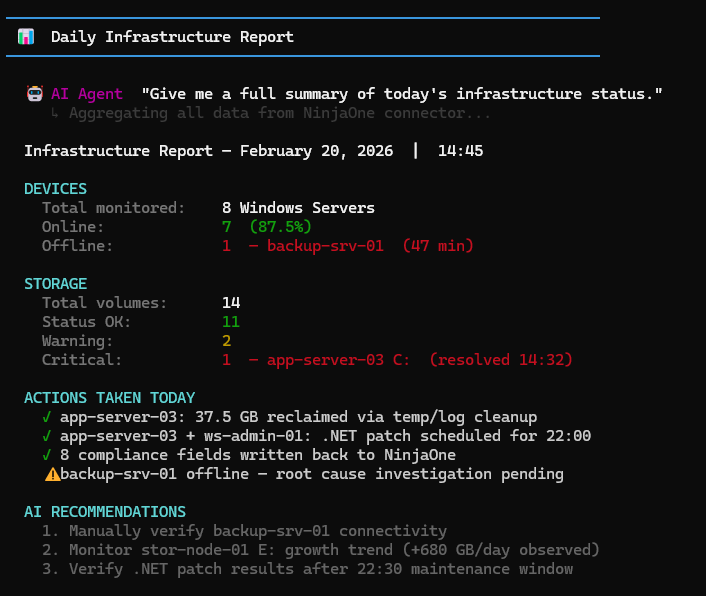Click the green checkmark beside 37.5 GB reclaimed
Image resolution: width=706 pixels, height=596 pixels.
click(x=46, y=417)
